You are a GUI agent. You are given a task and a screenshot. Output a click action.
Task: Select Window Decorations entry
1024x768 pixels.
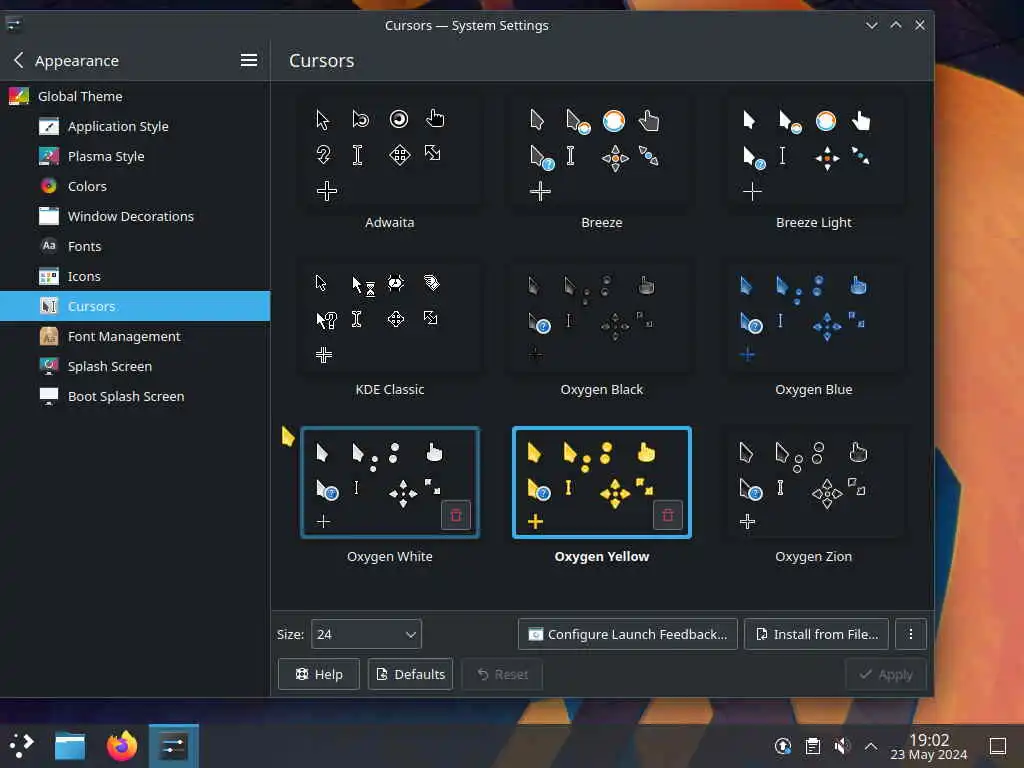tap(135, 216)
